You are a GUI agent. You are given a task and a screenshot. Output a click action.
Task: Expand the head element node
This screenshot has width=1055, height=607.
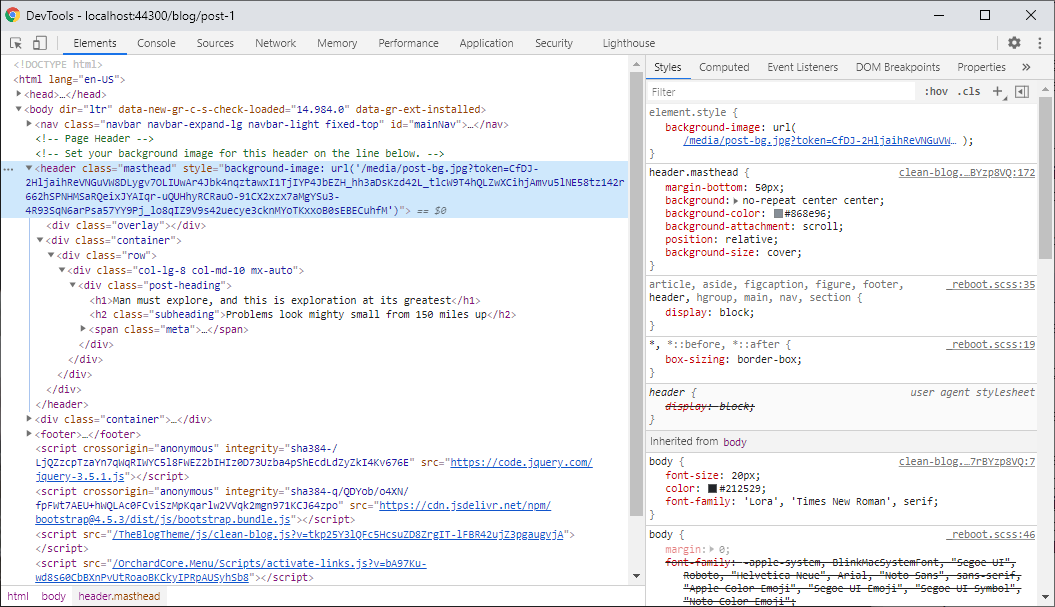19,94
